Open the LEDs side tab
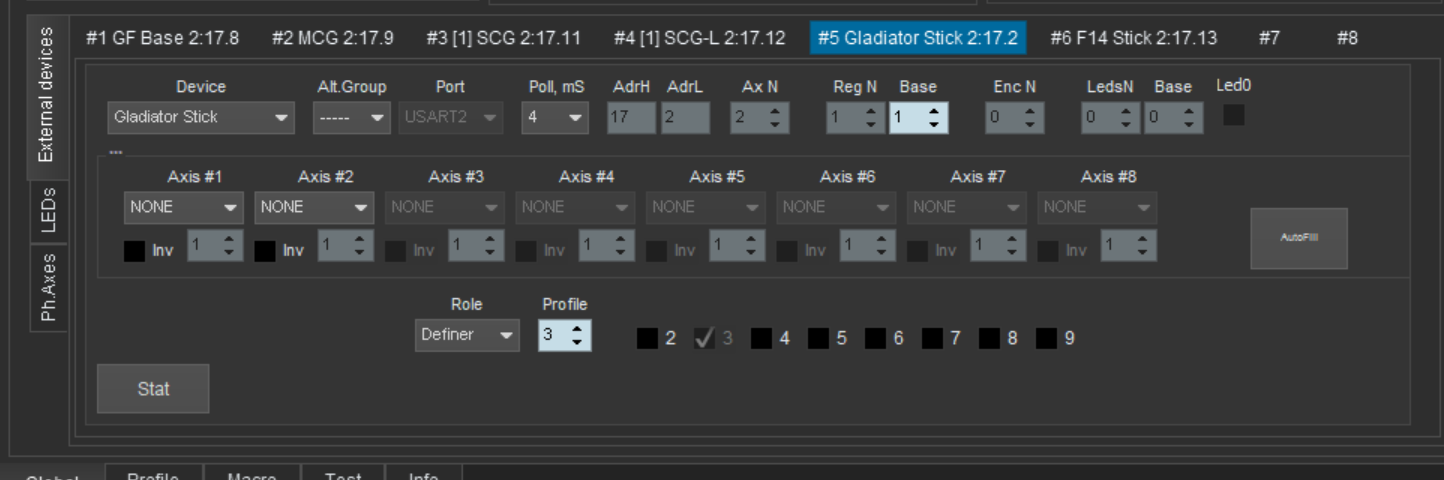The image size is (1444, 480). 49,210
